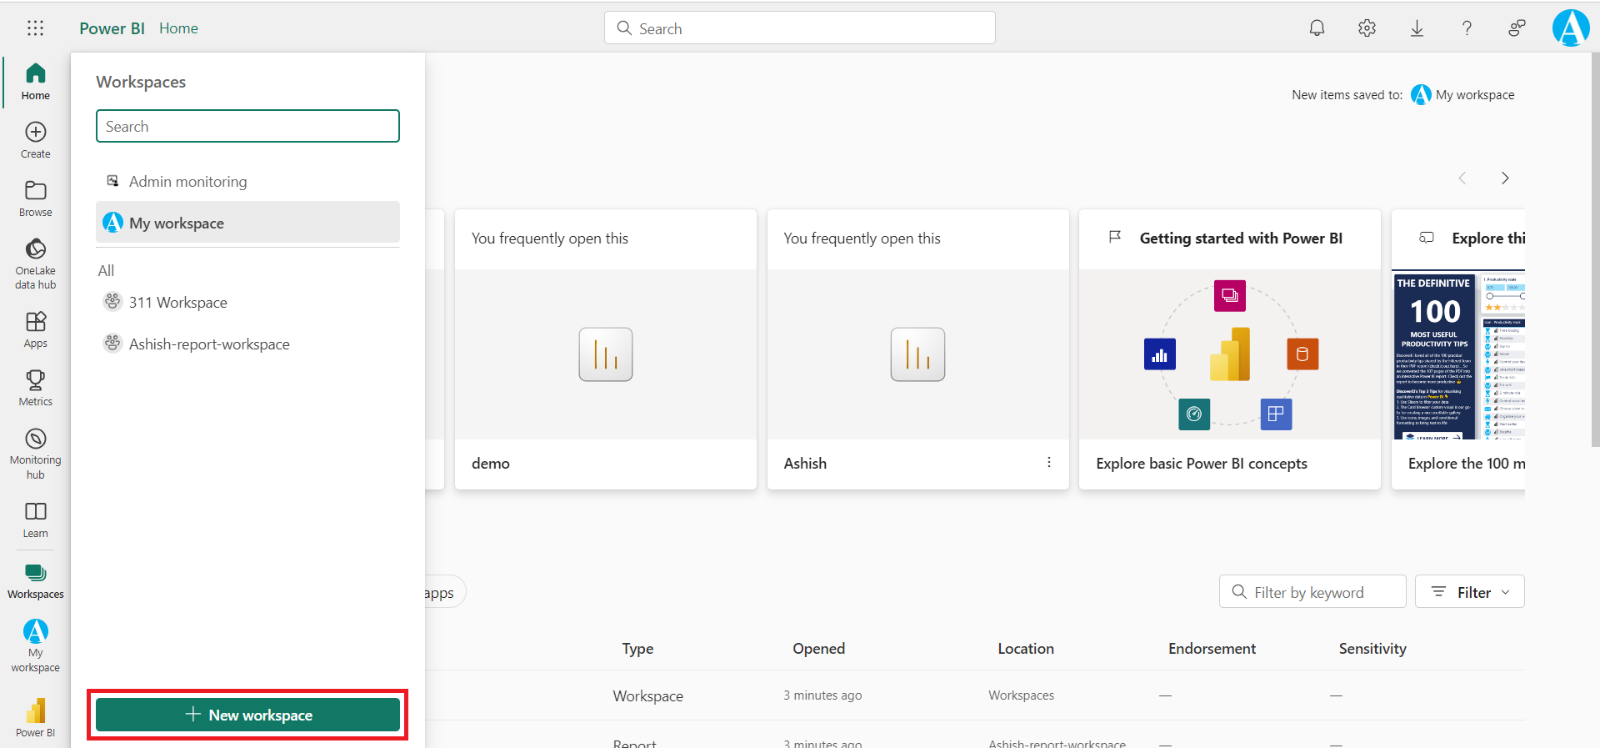Image resolution: width=1600 pixels, height=748 pixels.
Task: Open OneLake data hub
Action: (x=35, y=263)
